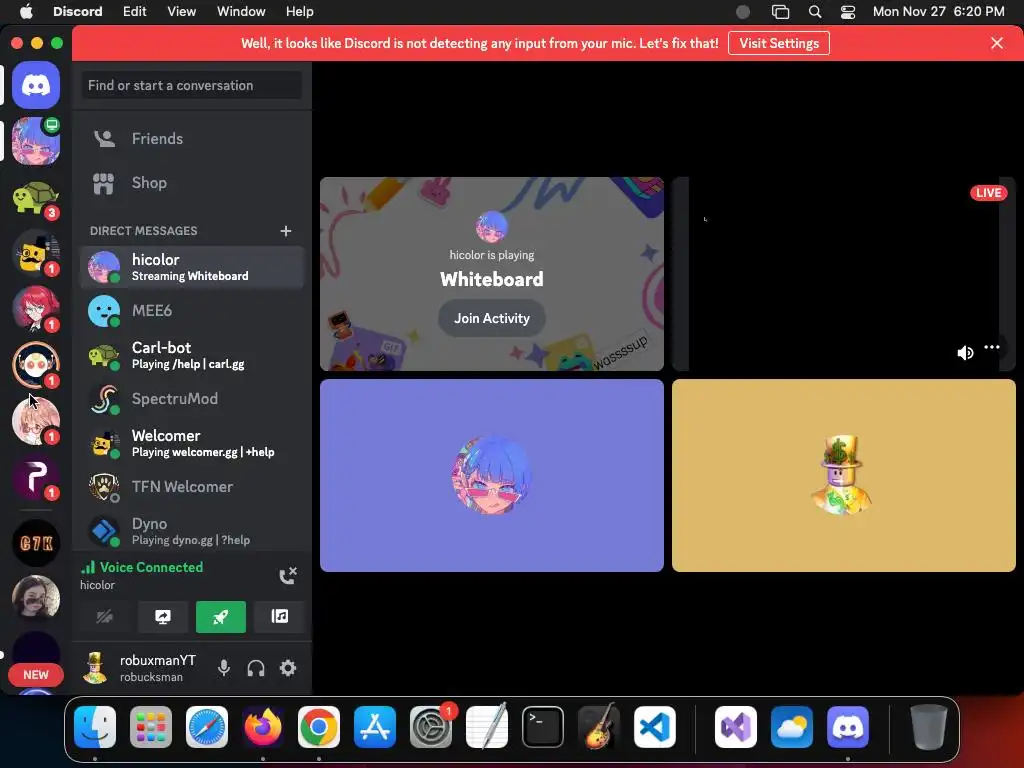Open the Help menu
The height and width of the screenshot is (768, 1024).
299,11
